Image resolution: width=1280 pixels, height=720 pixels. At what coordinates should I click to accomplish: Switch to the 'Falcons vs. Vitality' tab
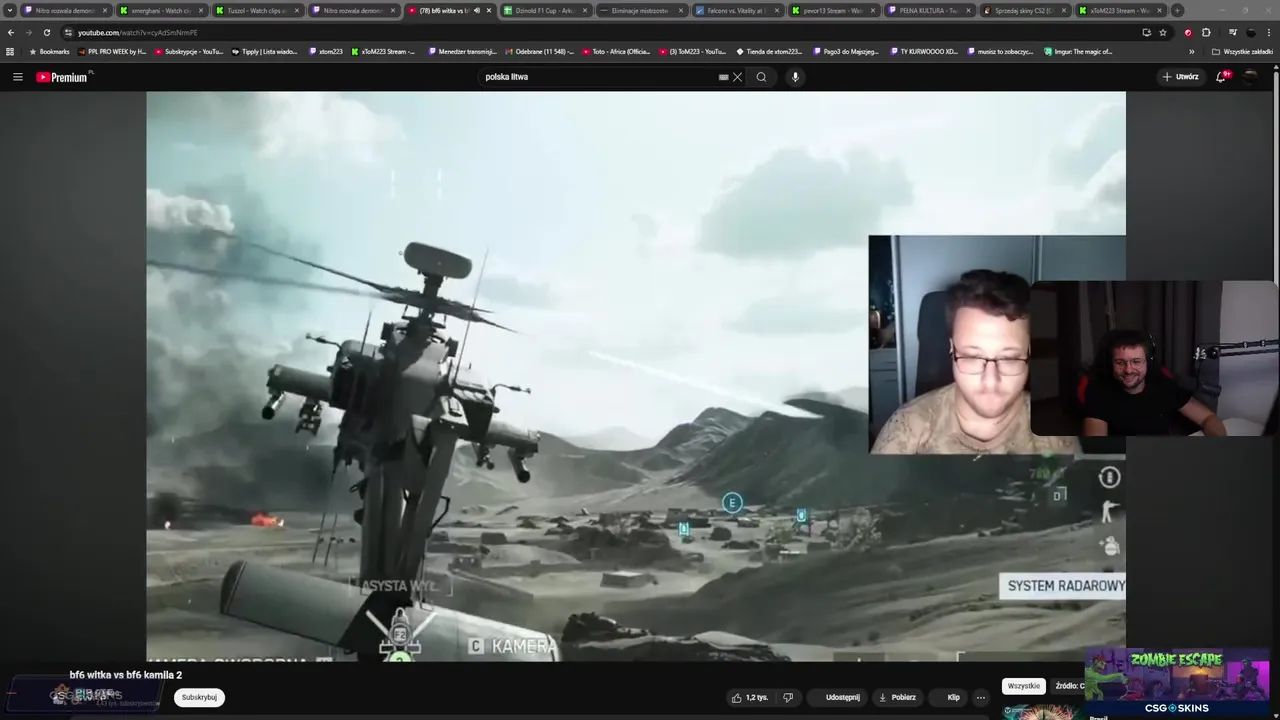736,10
